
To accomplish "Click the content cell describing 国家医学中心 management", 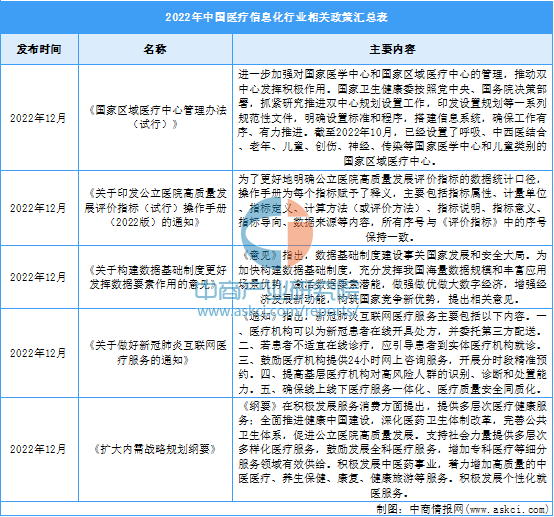I will pos(392,118).
